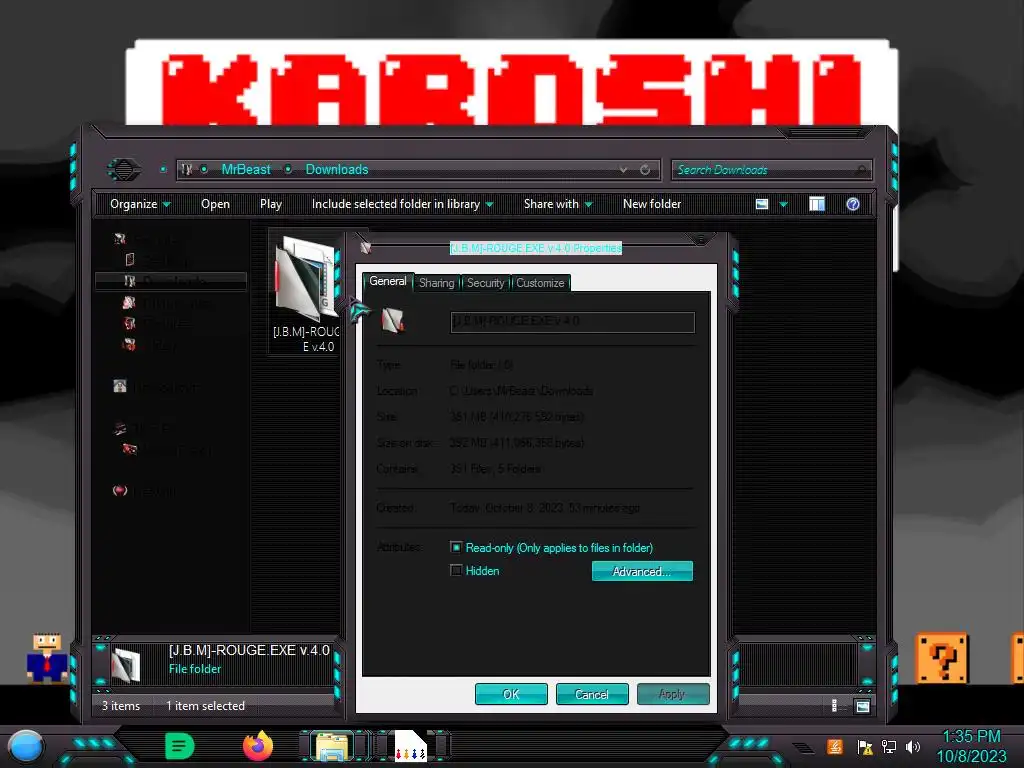Click the Java tray icon

click(835, 746)
